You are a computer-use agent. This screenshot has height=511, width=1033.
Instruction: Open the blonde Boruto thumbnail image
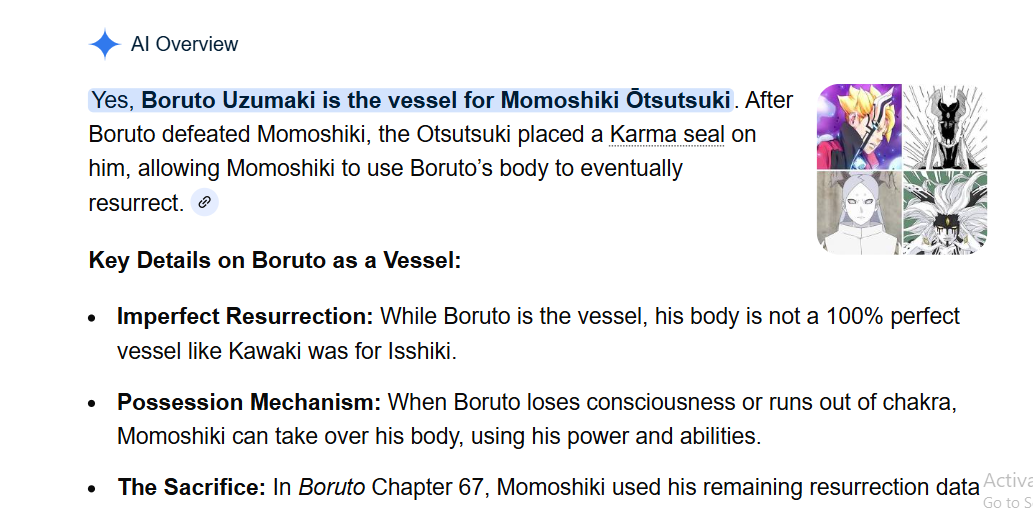pyautogui.click(x=859, y=127)
